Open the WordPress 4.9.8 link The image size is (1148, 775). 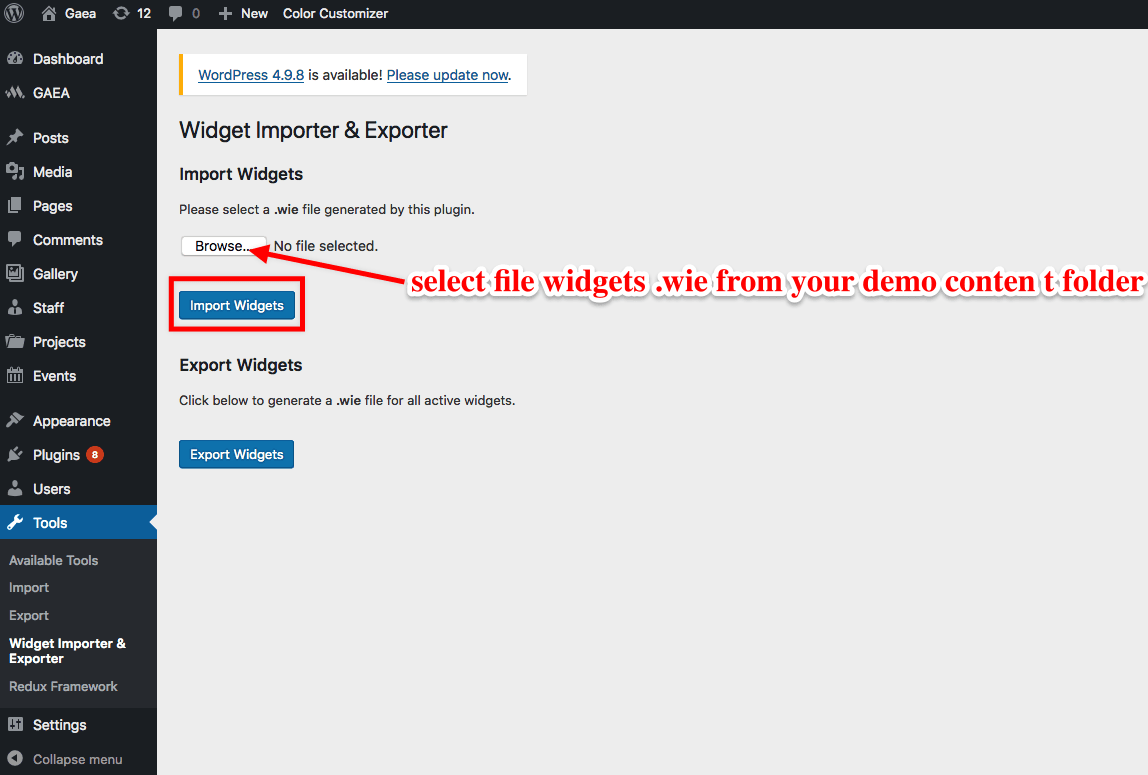(x=251, y=75)
